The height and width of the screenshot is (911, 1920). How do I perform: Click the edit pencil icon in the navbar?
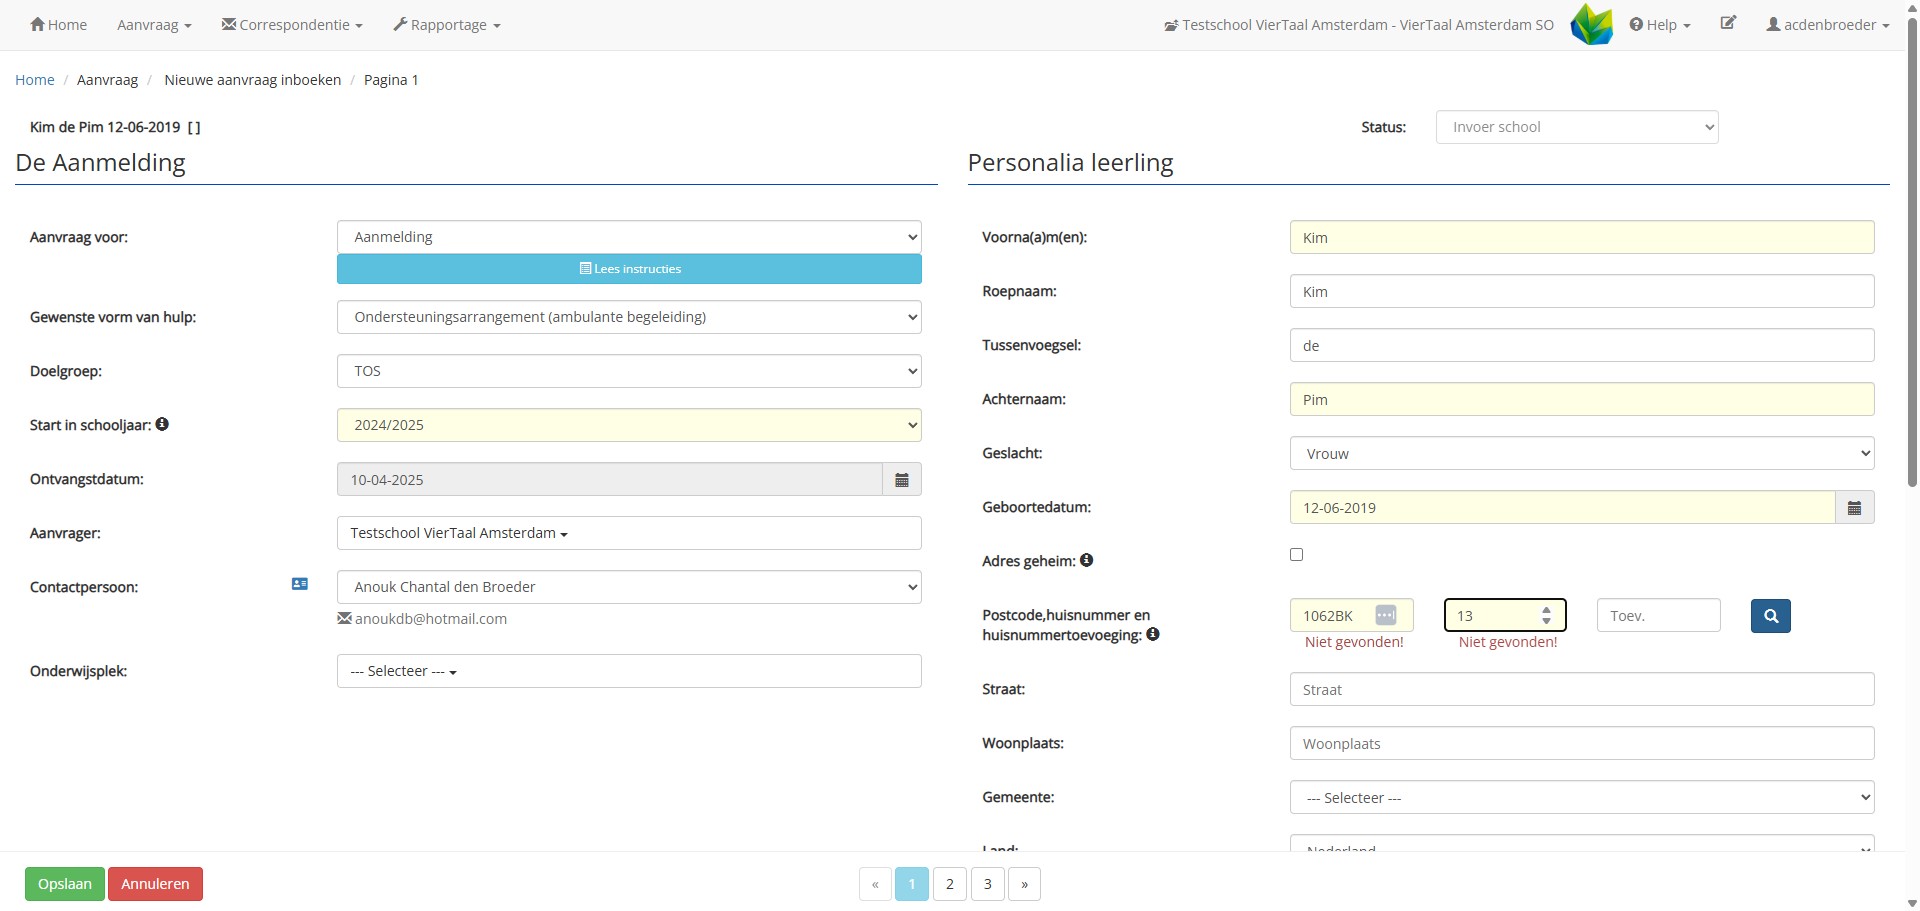(1728, 23)
